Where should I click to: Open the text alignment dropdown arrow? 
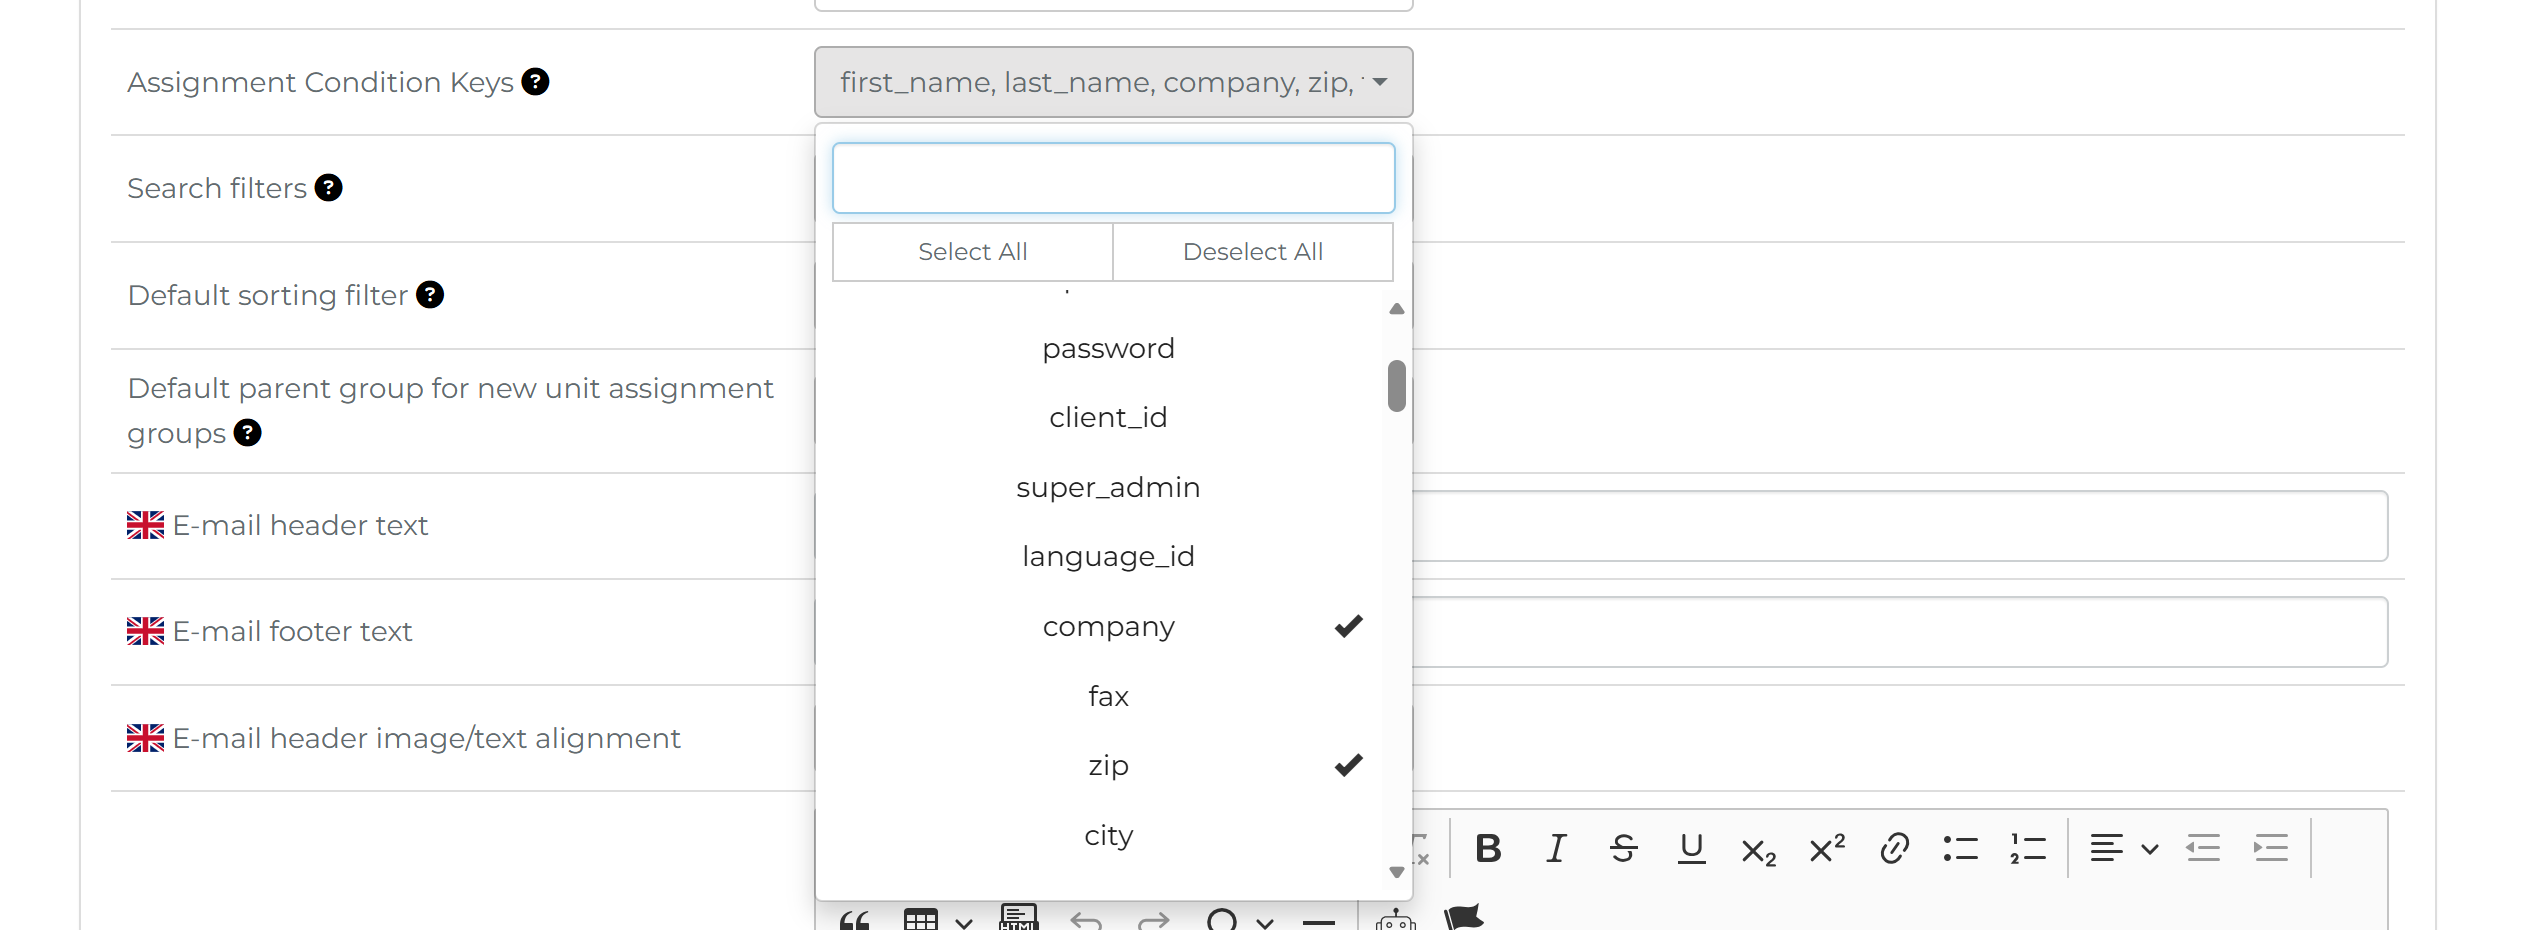(x=2150, y=850)
